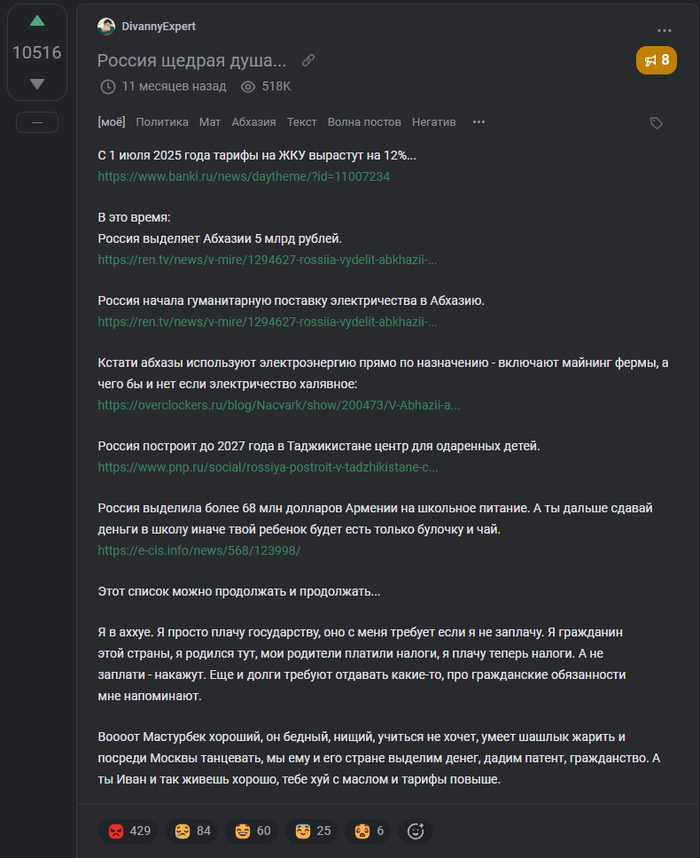Open the overclockers.ru blog link

click(x=278, y=406)
